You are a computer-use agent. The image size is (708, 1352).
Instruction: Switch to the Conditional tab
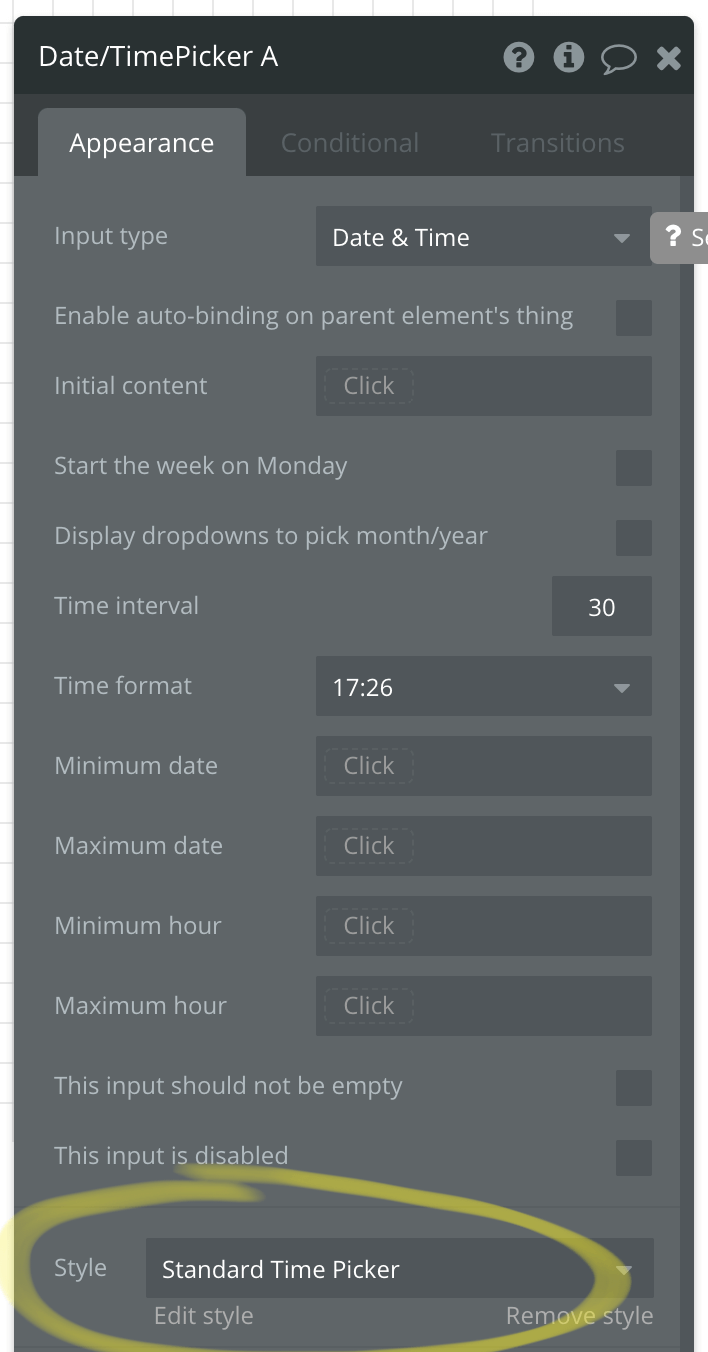[350, 143]
